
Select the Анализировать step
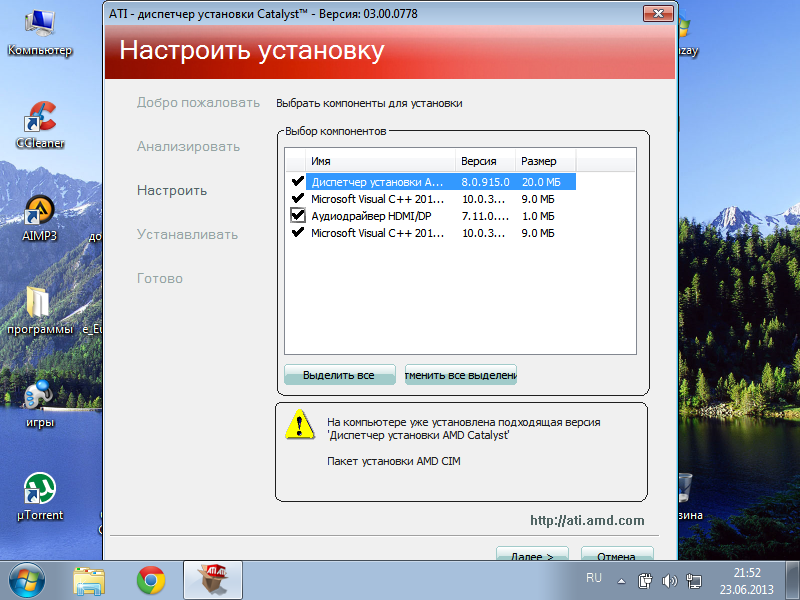point(188,146)
